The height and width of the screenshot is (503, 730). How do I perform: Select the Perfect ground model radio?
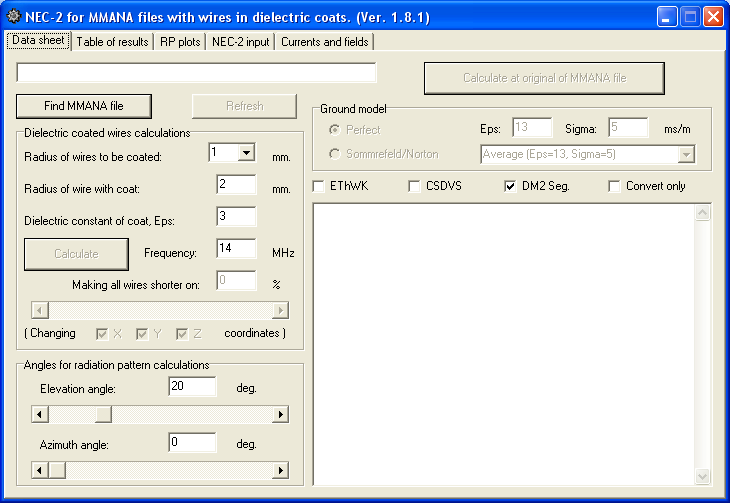(x=334, y=130)
